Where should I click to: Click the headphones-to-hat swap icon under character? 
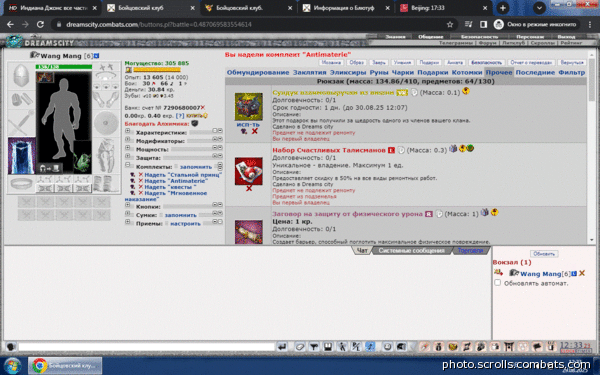50,168
